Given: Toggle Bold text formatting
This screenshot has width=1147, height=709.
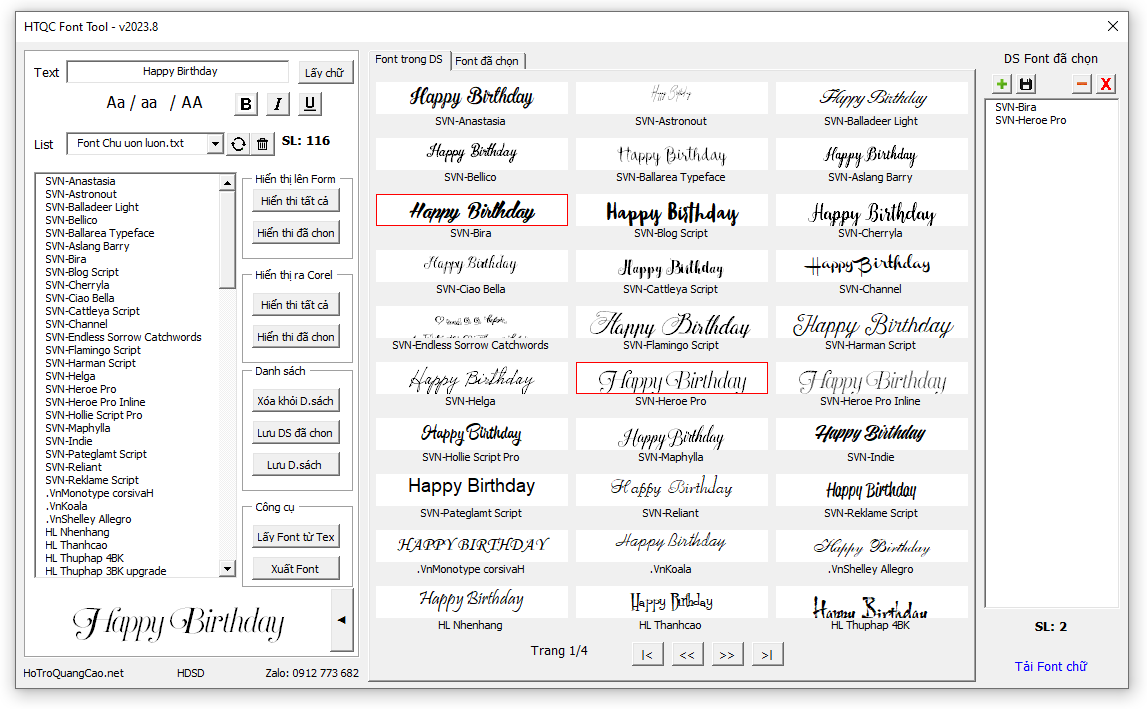Looking at the screenshot, I should coord(246,104).
